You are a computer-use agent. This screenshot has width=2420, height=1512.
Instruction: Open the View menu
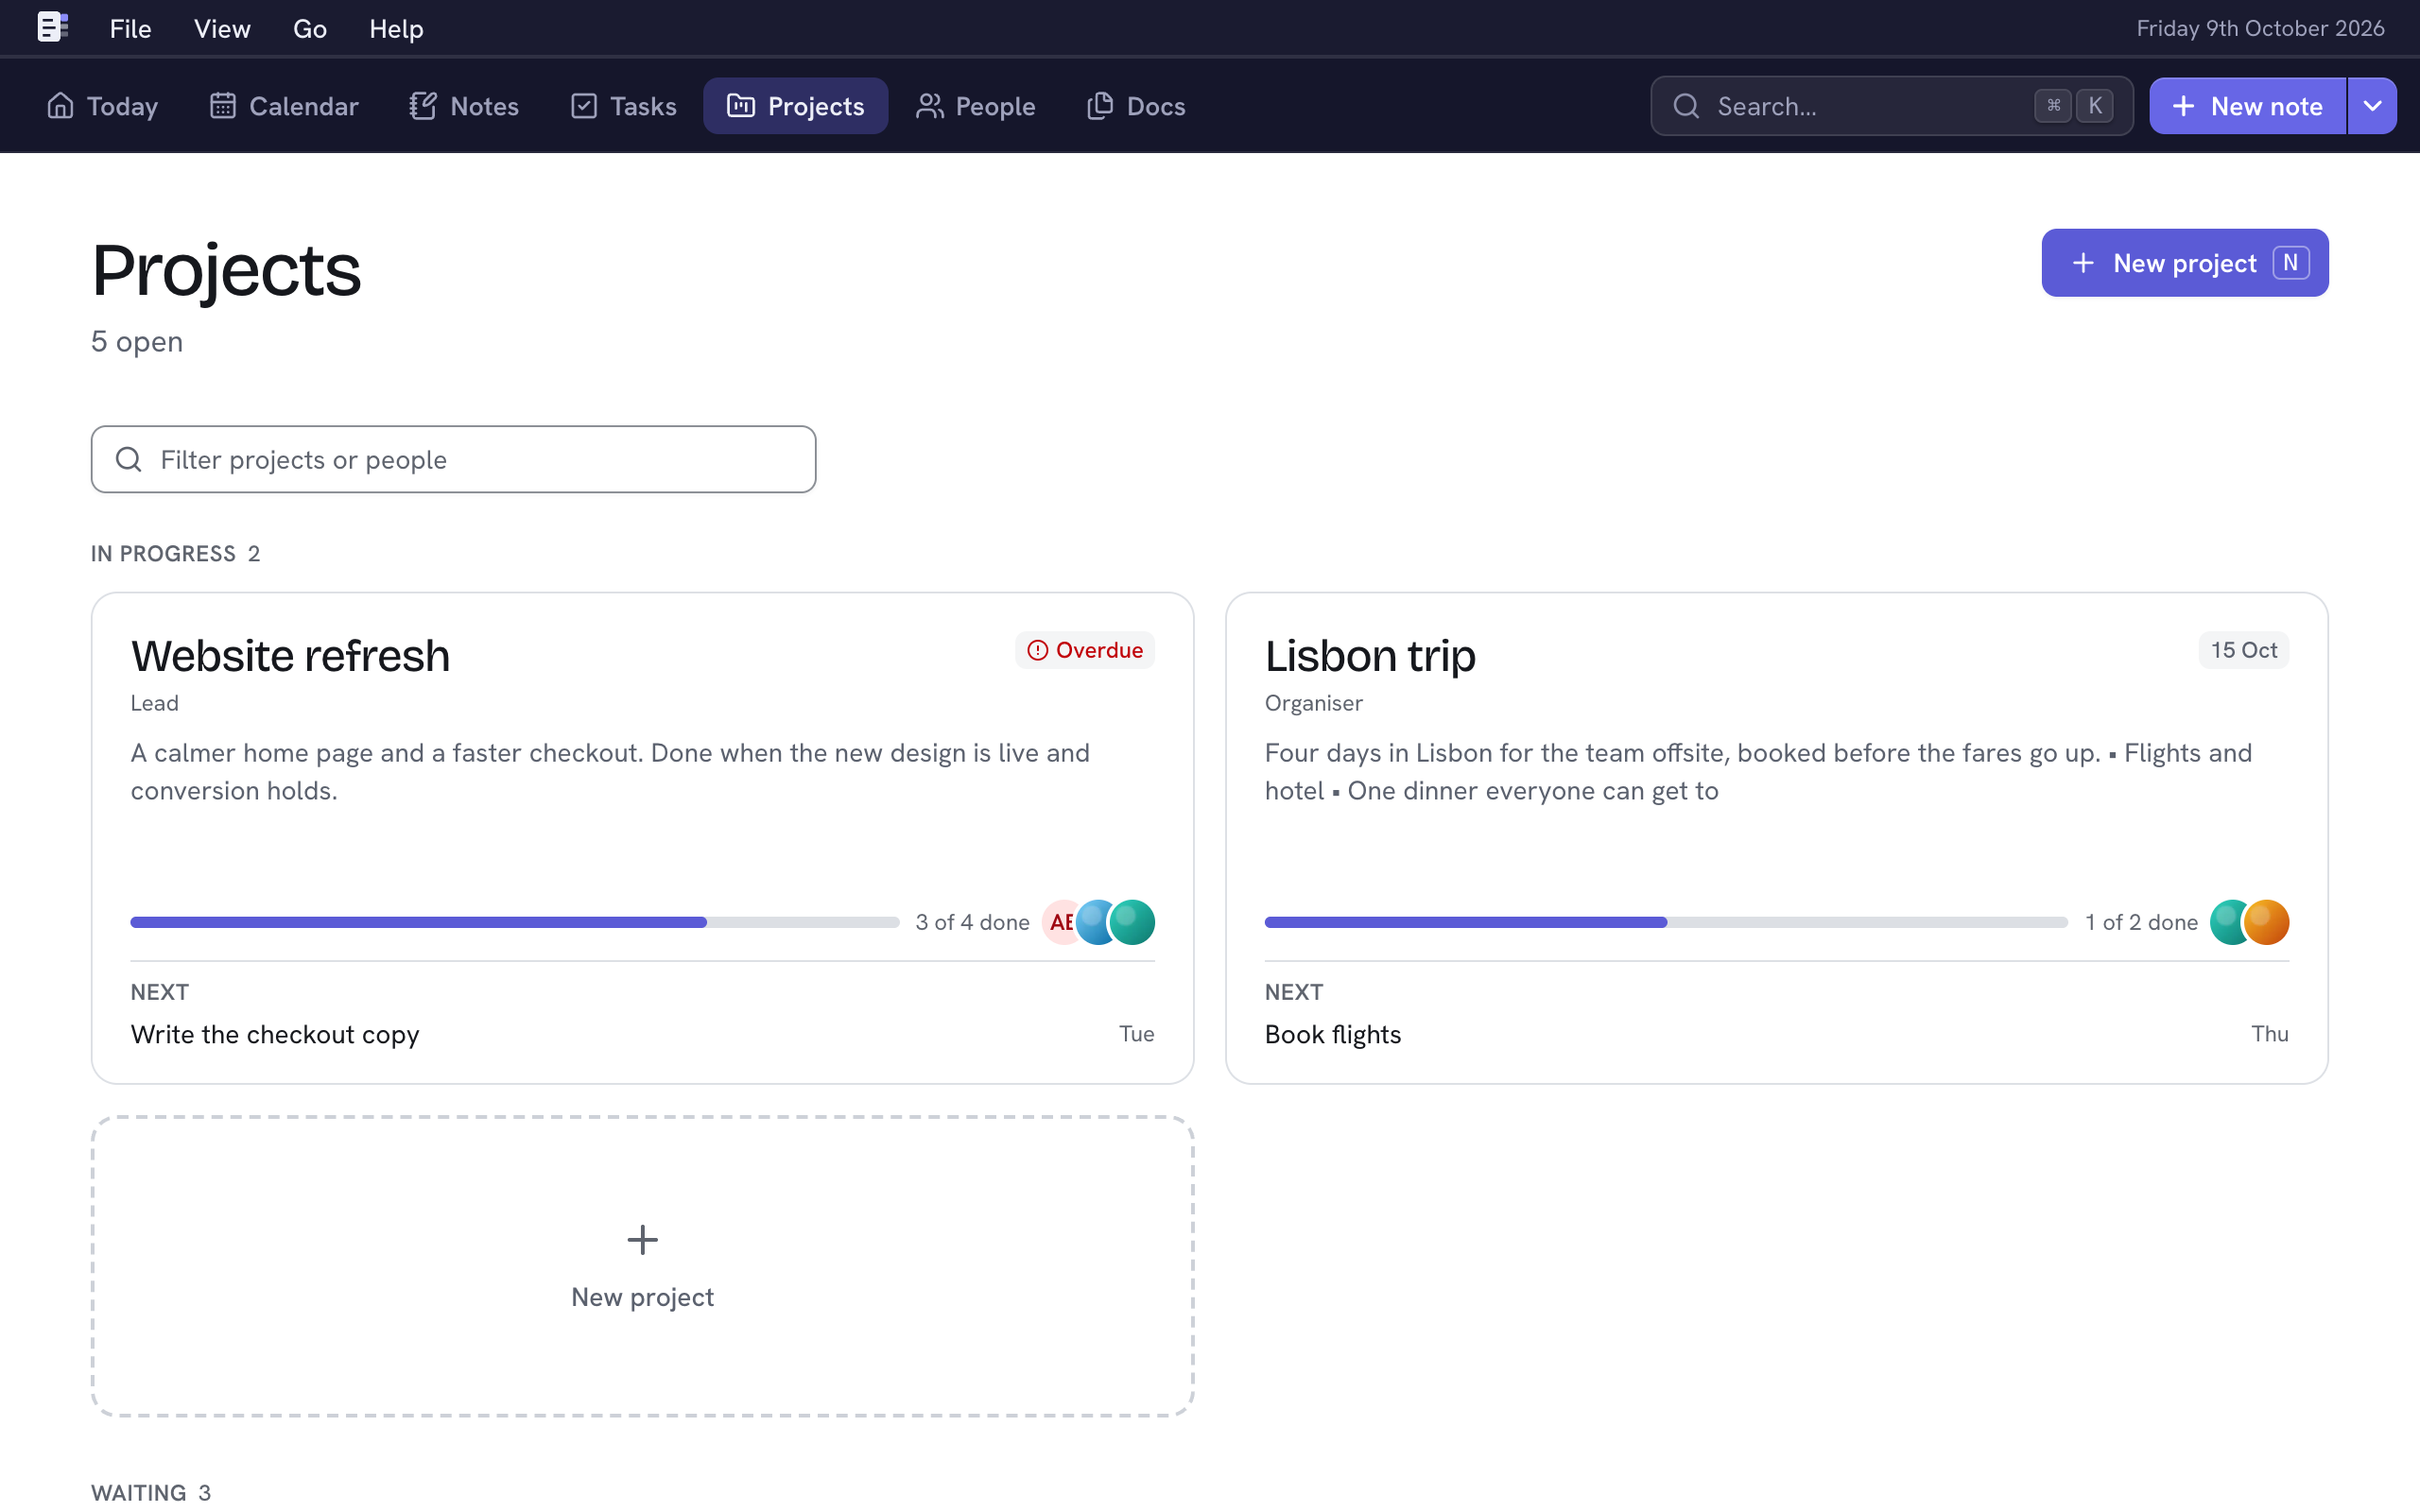[222, 28]
